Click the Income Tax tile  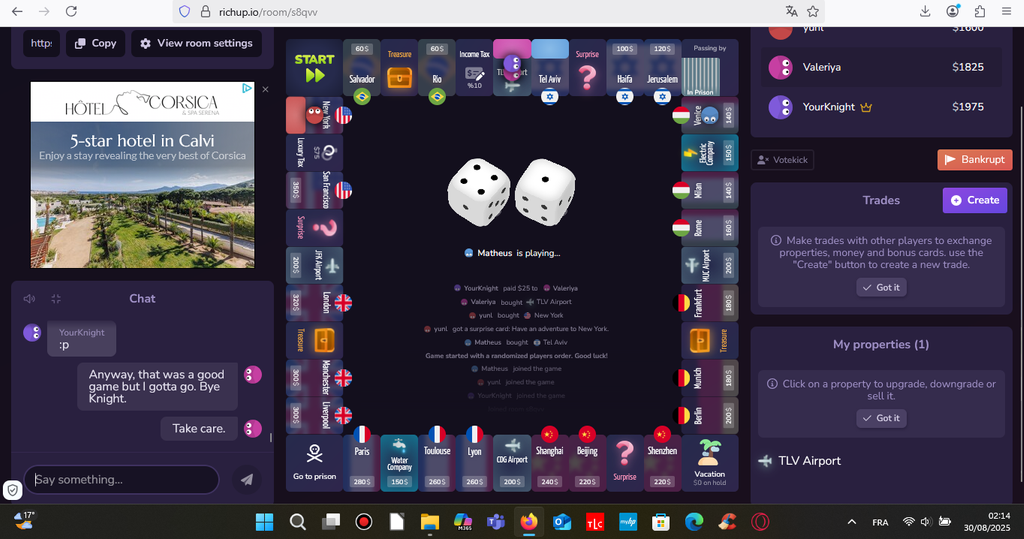(x=474, y=68)
